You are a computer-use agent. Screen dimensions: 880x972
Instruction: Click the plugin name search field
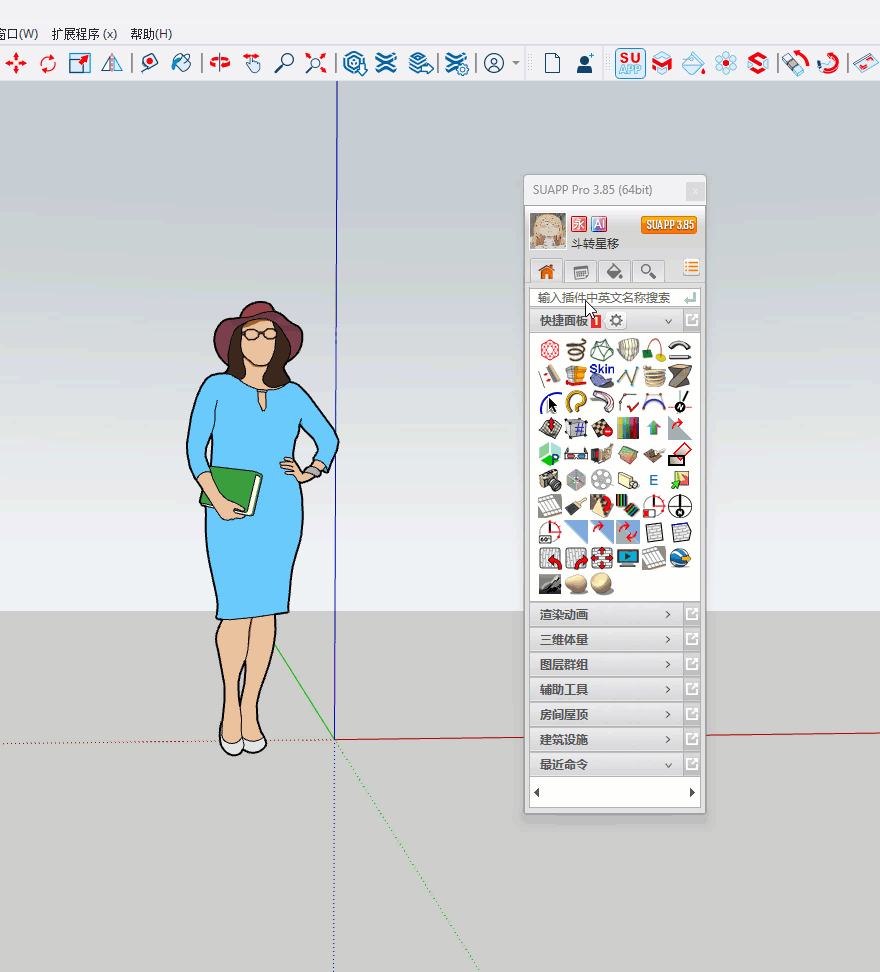click(606, 298)
